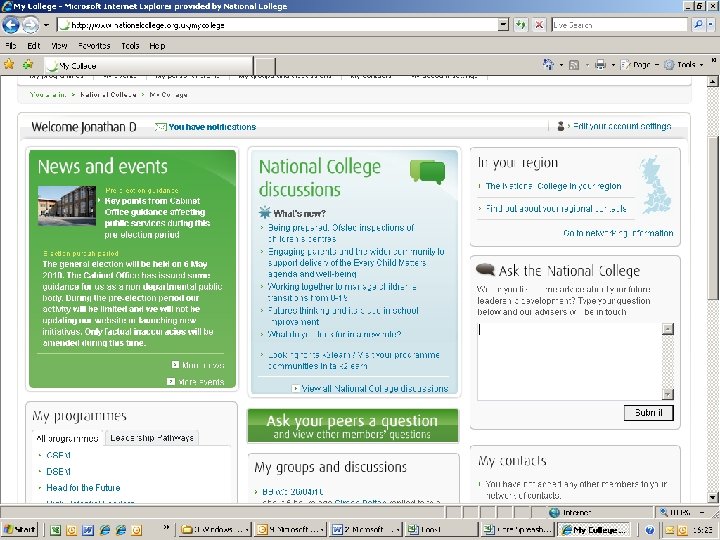The height and width of the screenshot is (540, 720).
Task: Open the Head for the Future programme
Action: 83,488
